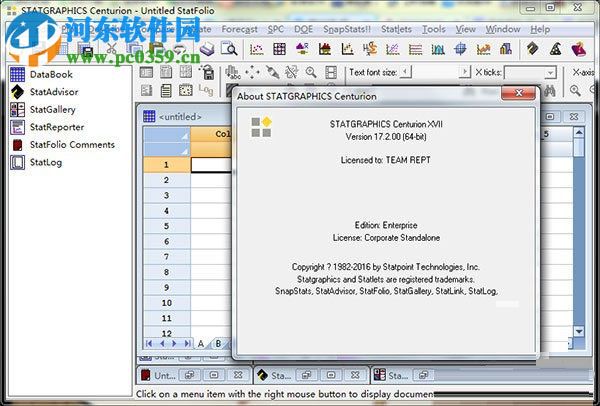The image size is (600, 406).
Task: Click the padlock save icon
Action: click(x=207, y=72)
